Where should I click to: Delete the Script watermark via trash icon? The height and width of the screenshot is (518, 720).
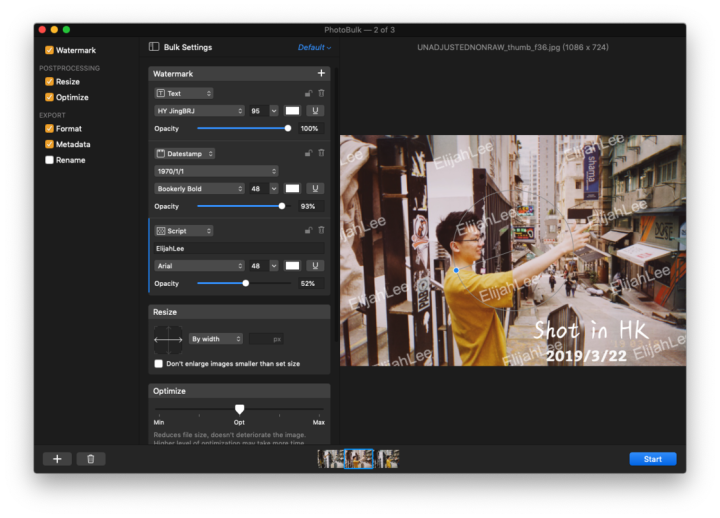click(x=321, y=230)
